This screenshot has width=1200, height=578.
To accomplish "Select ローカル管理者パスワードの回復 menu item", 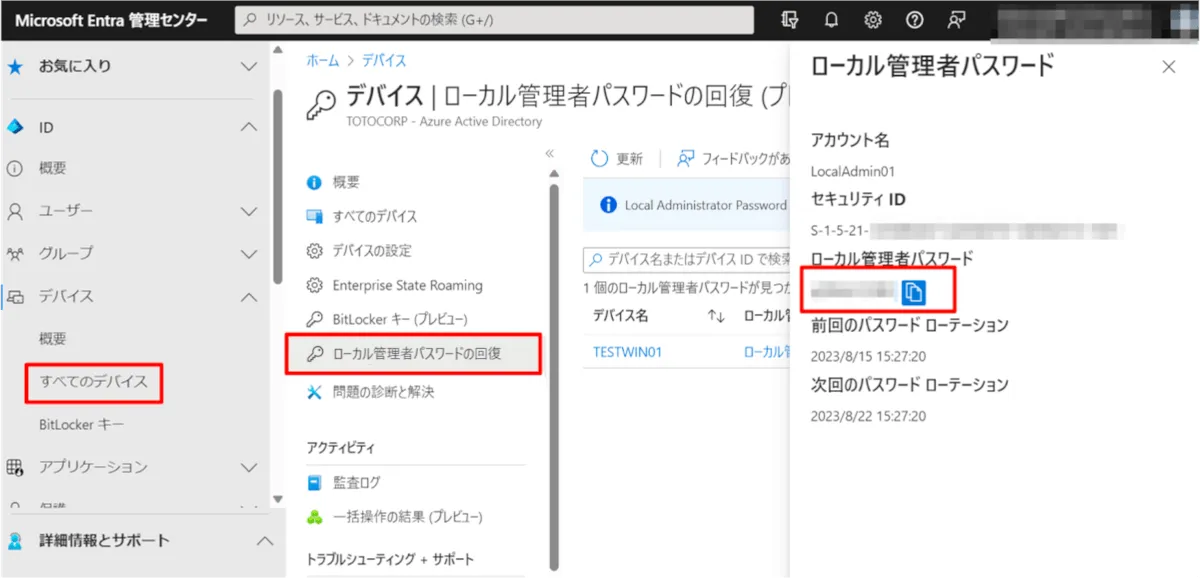I will click(x=417, y=354).
